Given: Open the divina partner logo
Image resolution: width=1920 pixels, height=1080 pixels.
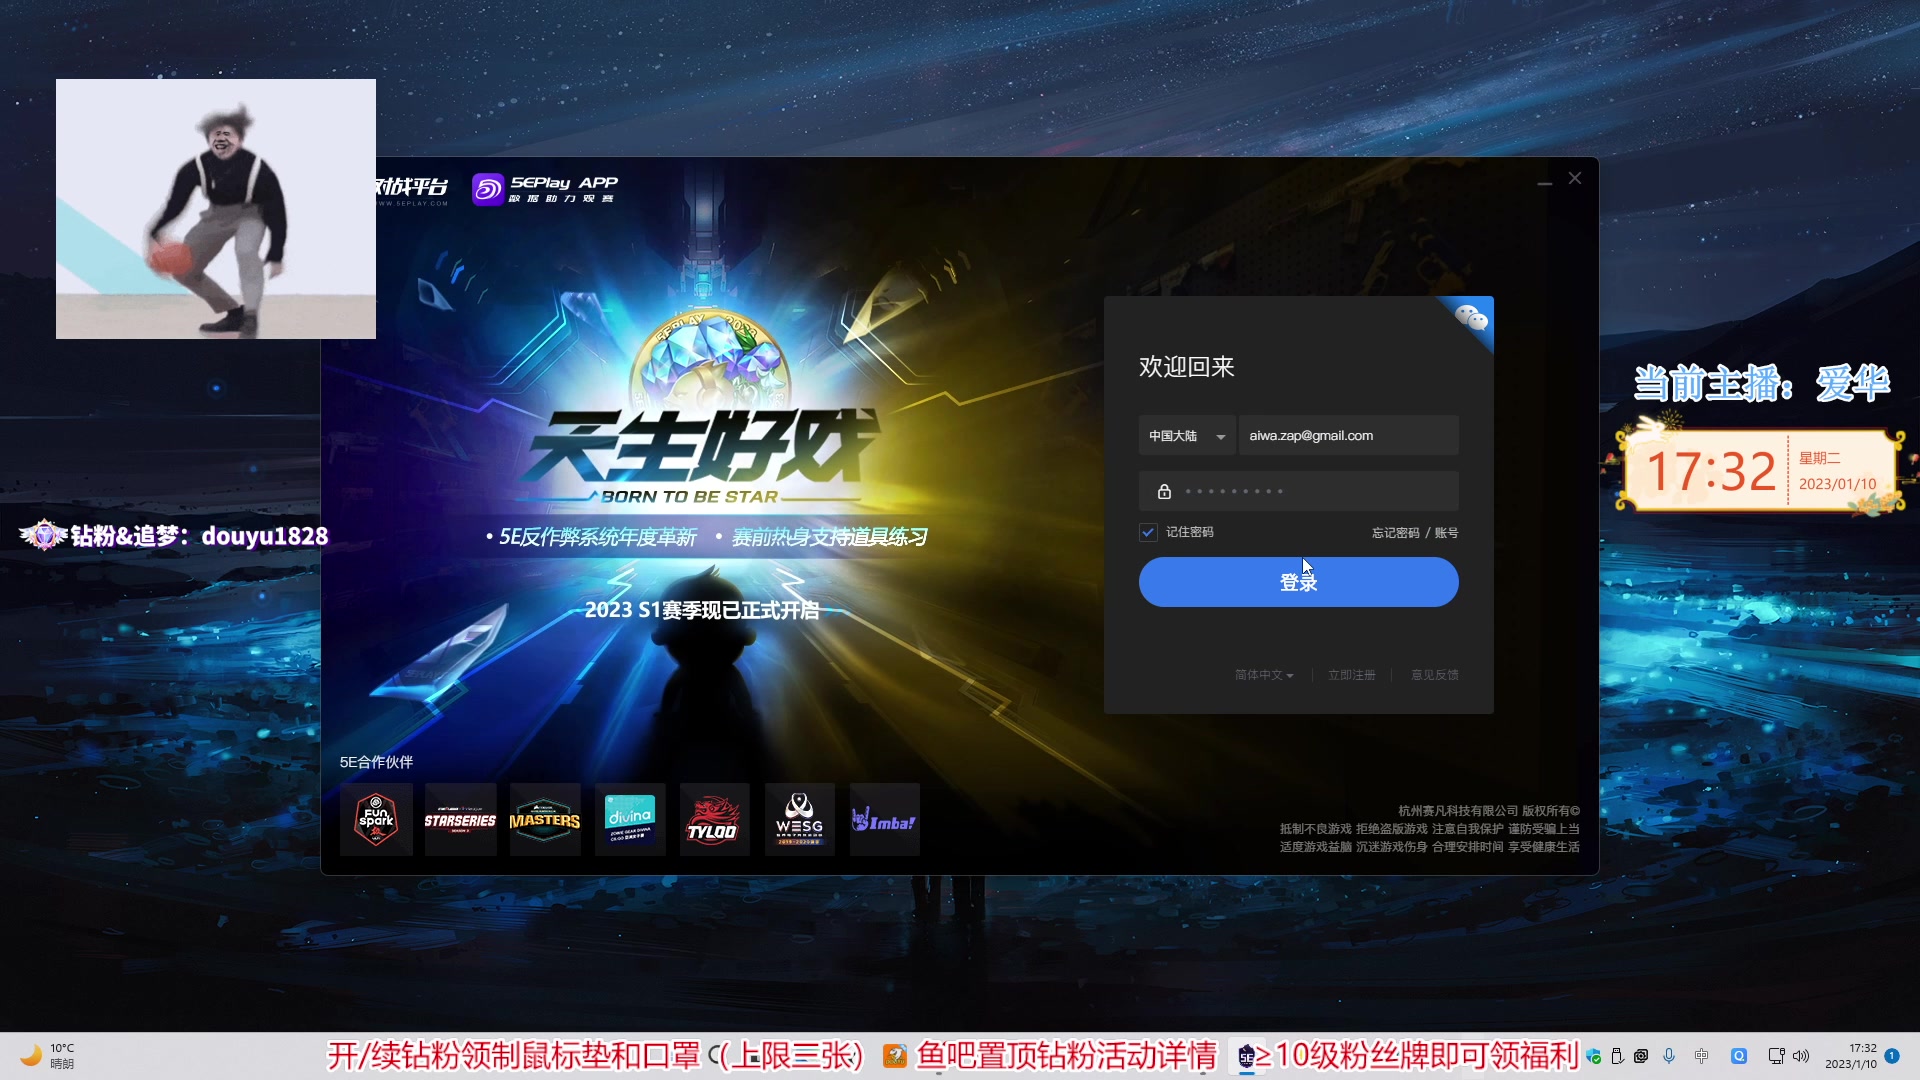Looking at the screenshot, I should pos(630,820).
